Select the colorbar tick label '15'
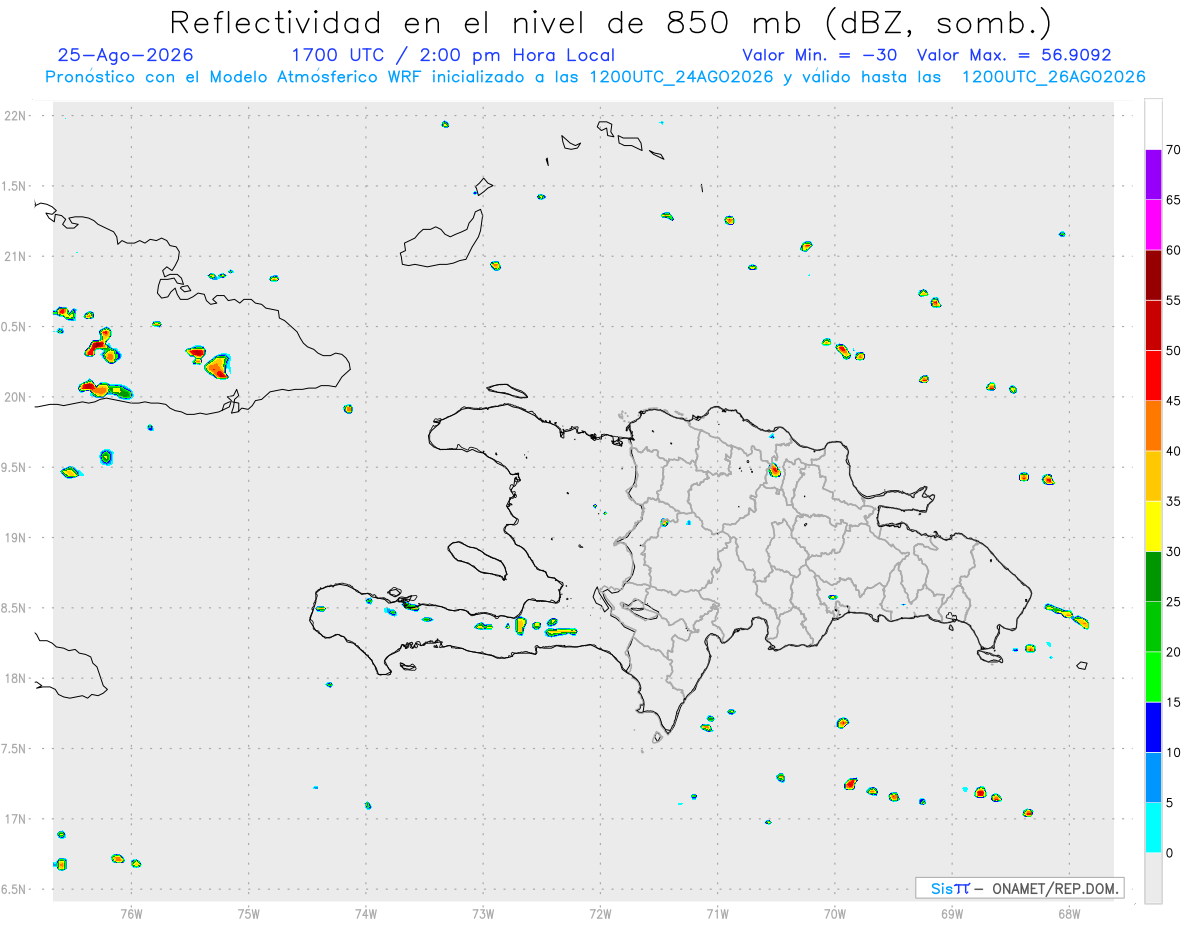This screenshot has width=1200, height=927. [1174, 702]
